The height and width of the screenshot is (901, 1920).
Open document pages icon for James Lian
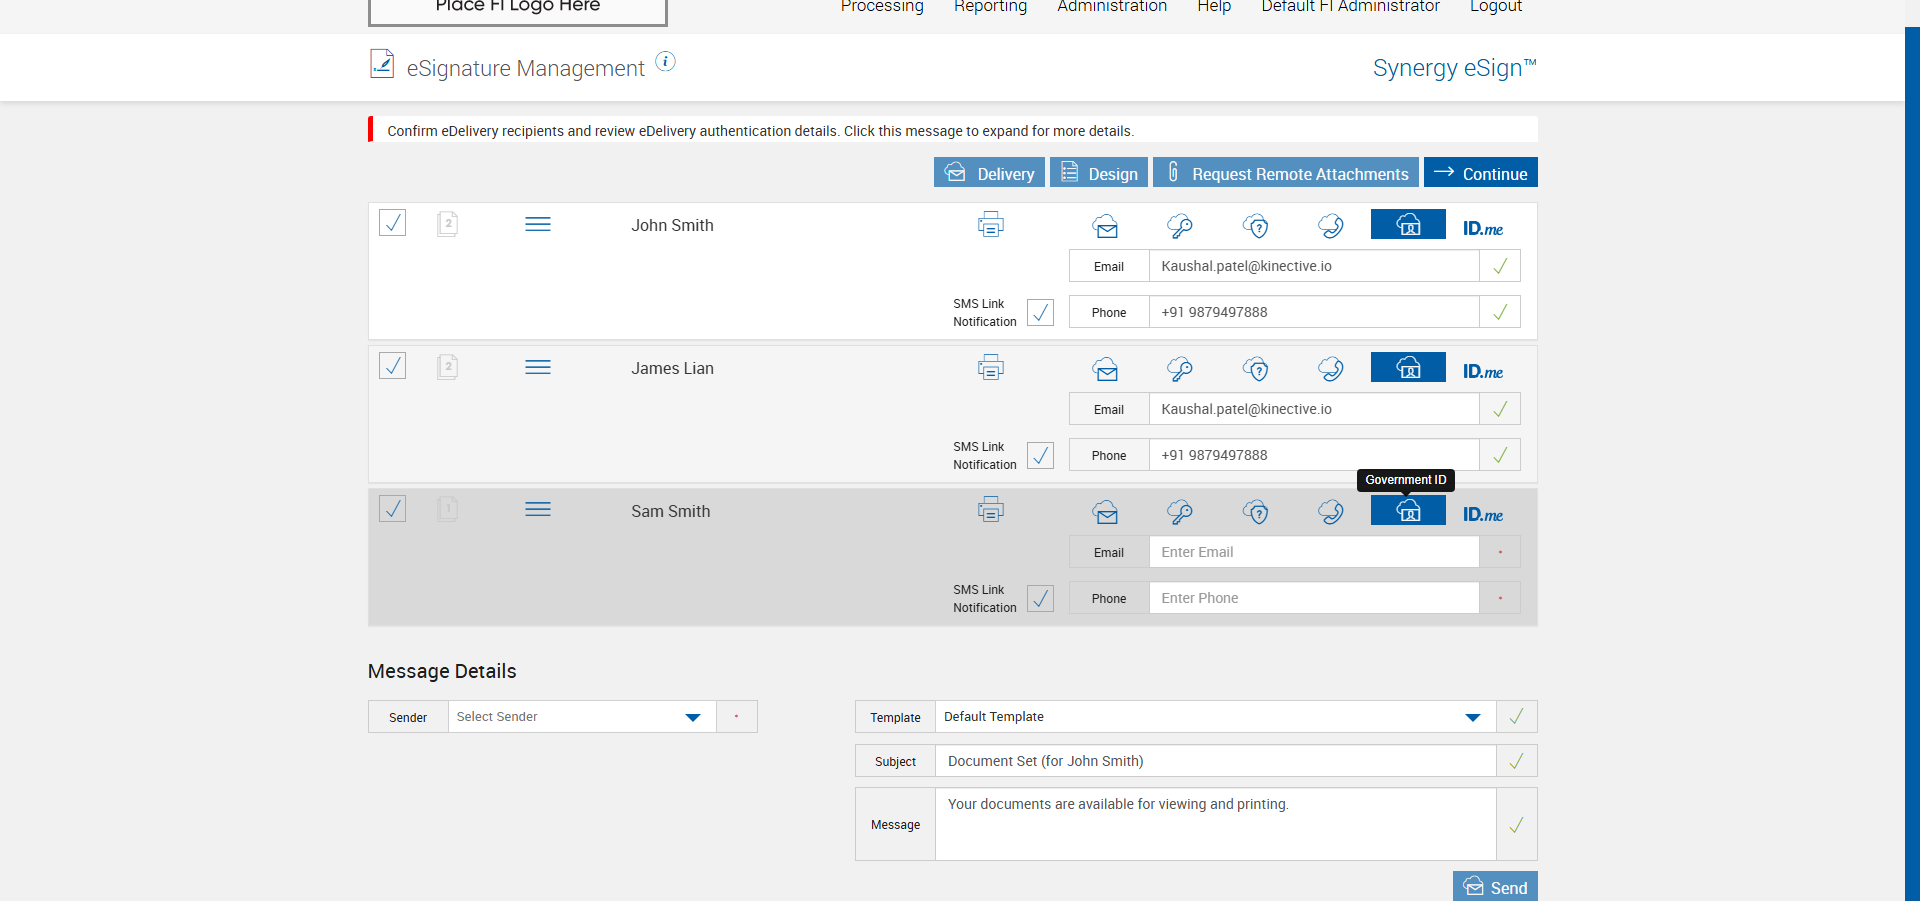pos(448,367)
